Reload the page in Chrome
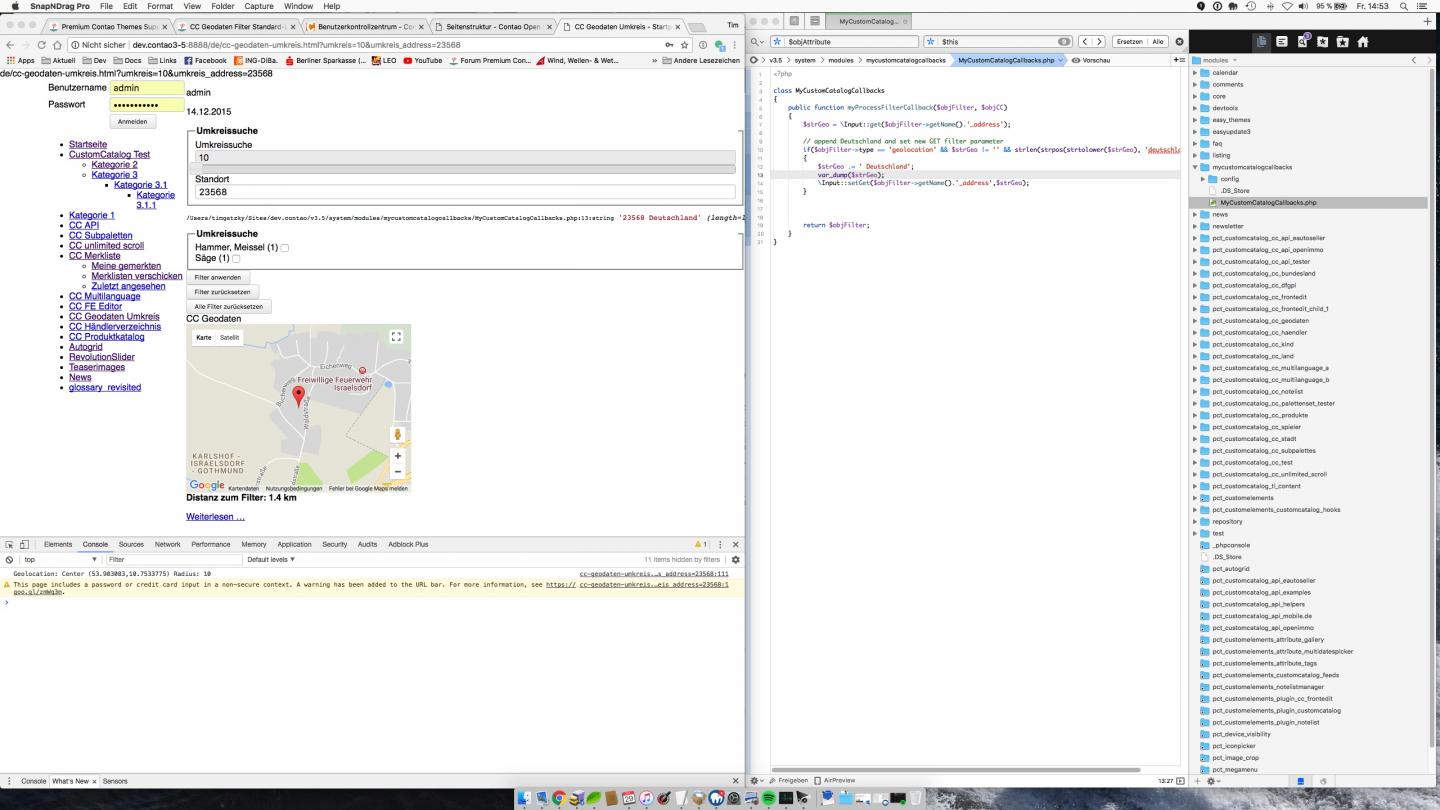Viewport: 1440px width, 810px height. click(x=42, y=45)
